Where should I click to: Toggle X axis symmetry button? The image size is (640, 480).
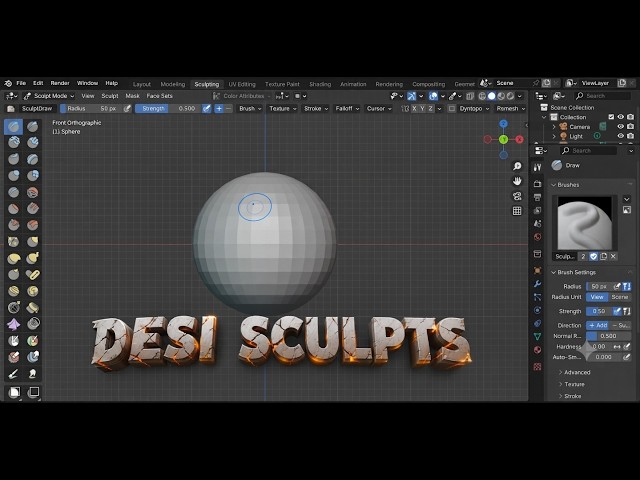pos(414,109)
